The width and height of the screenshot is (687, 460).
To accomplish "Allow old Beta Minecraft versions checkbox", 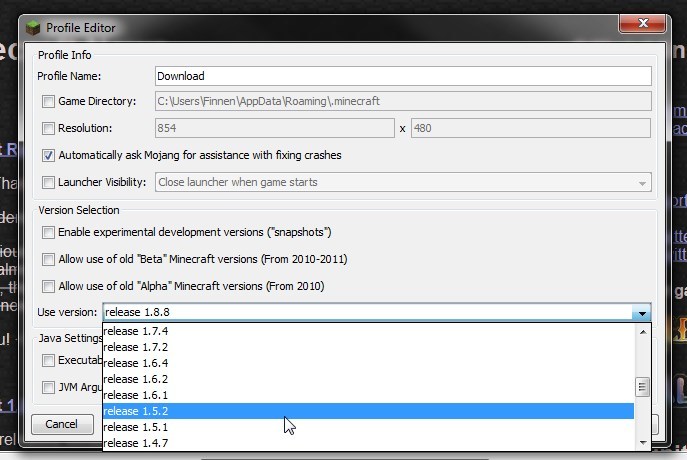I will click(48, 259).
